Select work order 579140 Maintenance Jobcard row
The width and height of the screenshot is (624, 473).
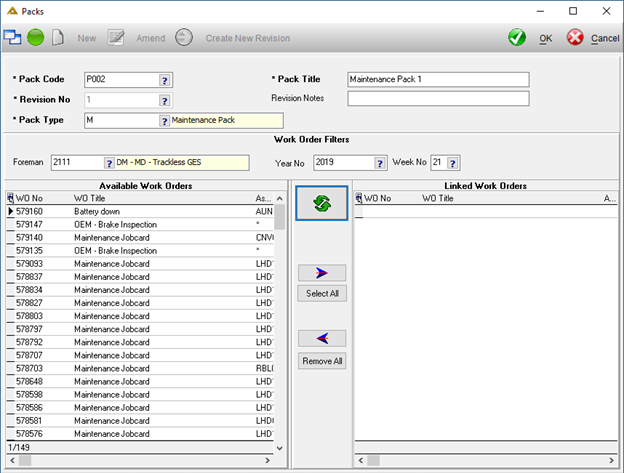tap(140, 237)
